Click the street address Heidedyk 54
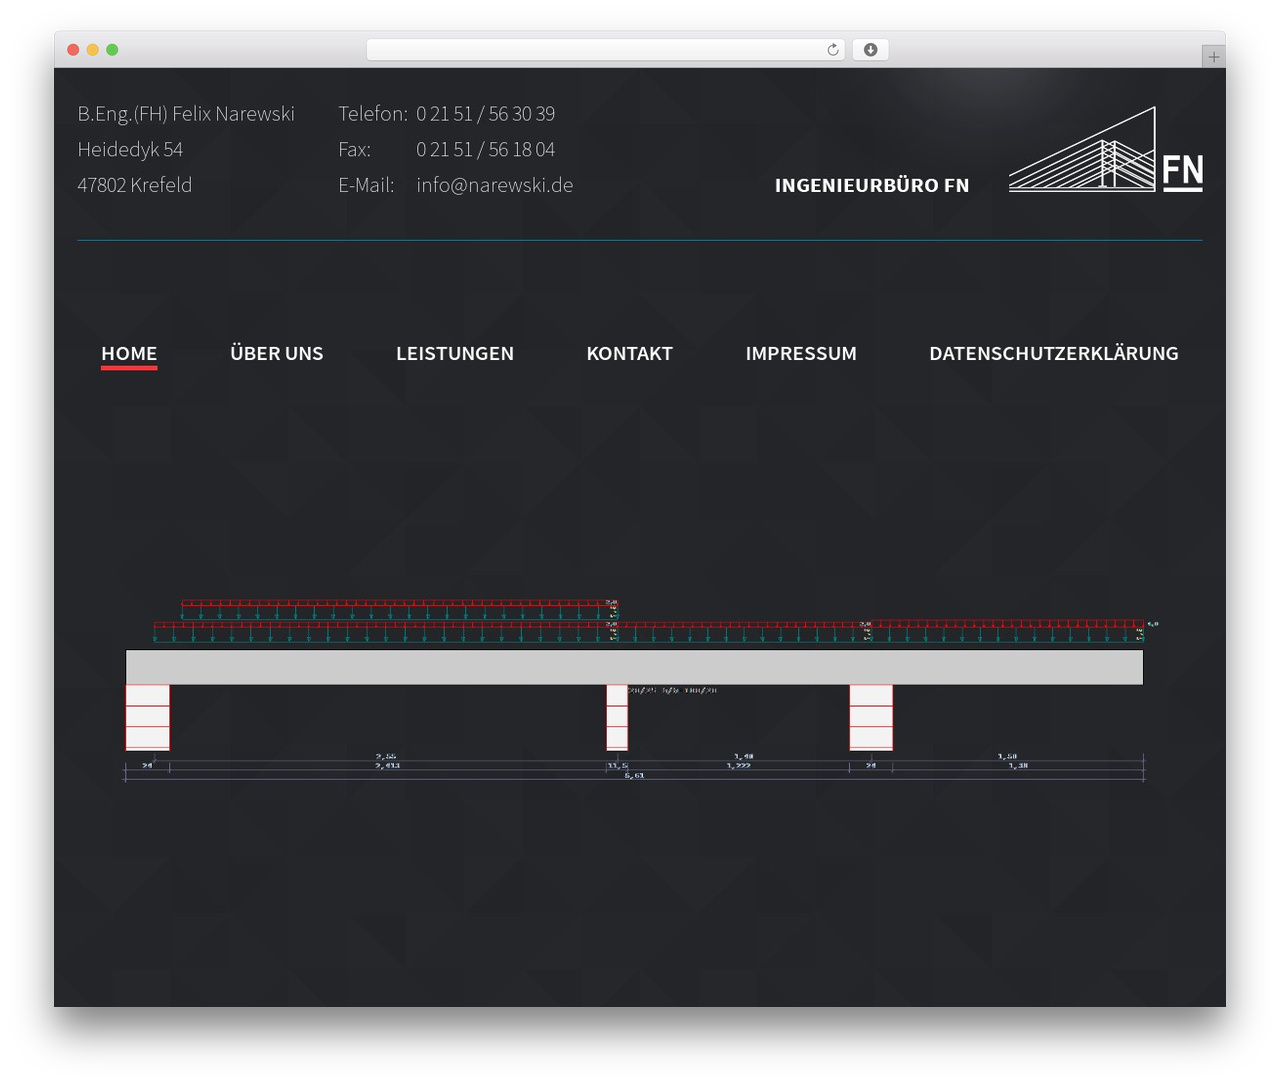The height and width of the screenshot is (1084, 1280). (x=130, y=150)
